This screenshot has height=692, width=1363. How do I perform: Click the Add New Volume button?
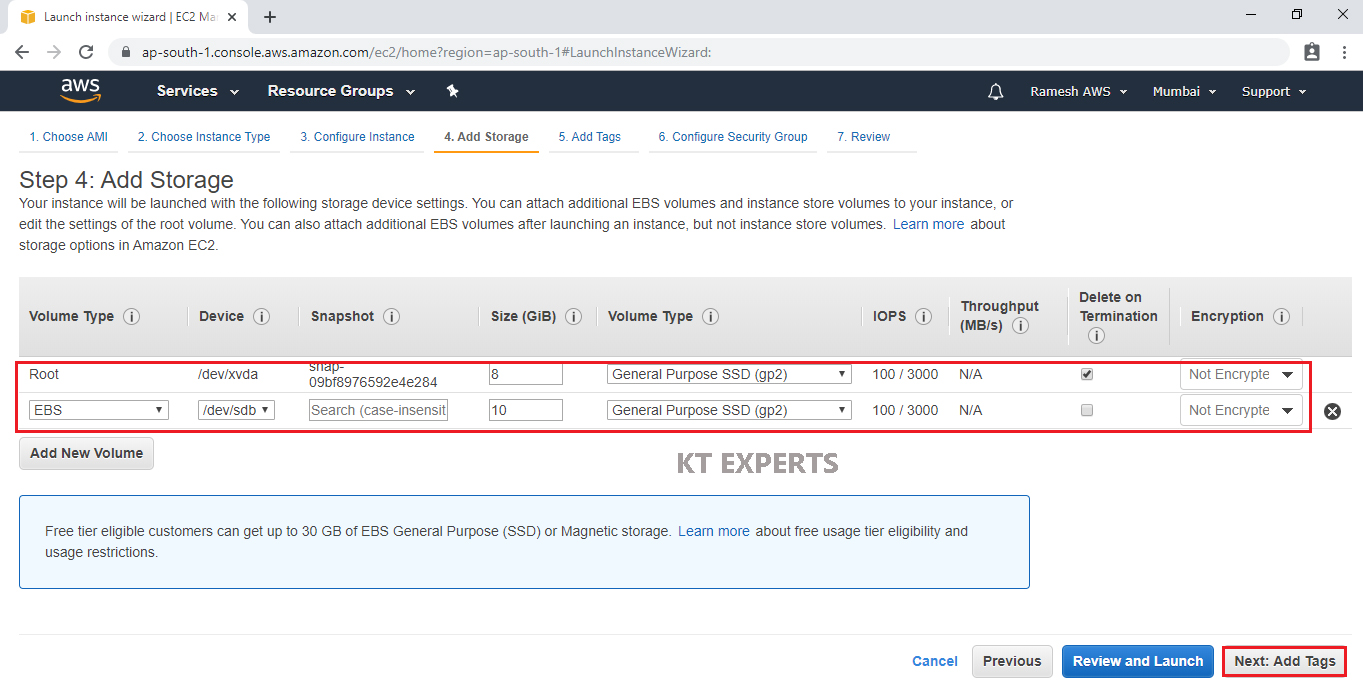point(86,453)
